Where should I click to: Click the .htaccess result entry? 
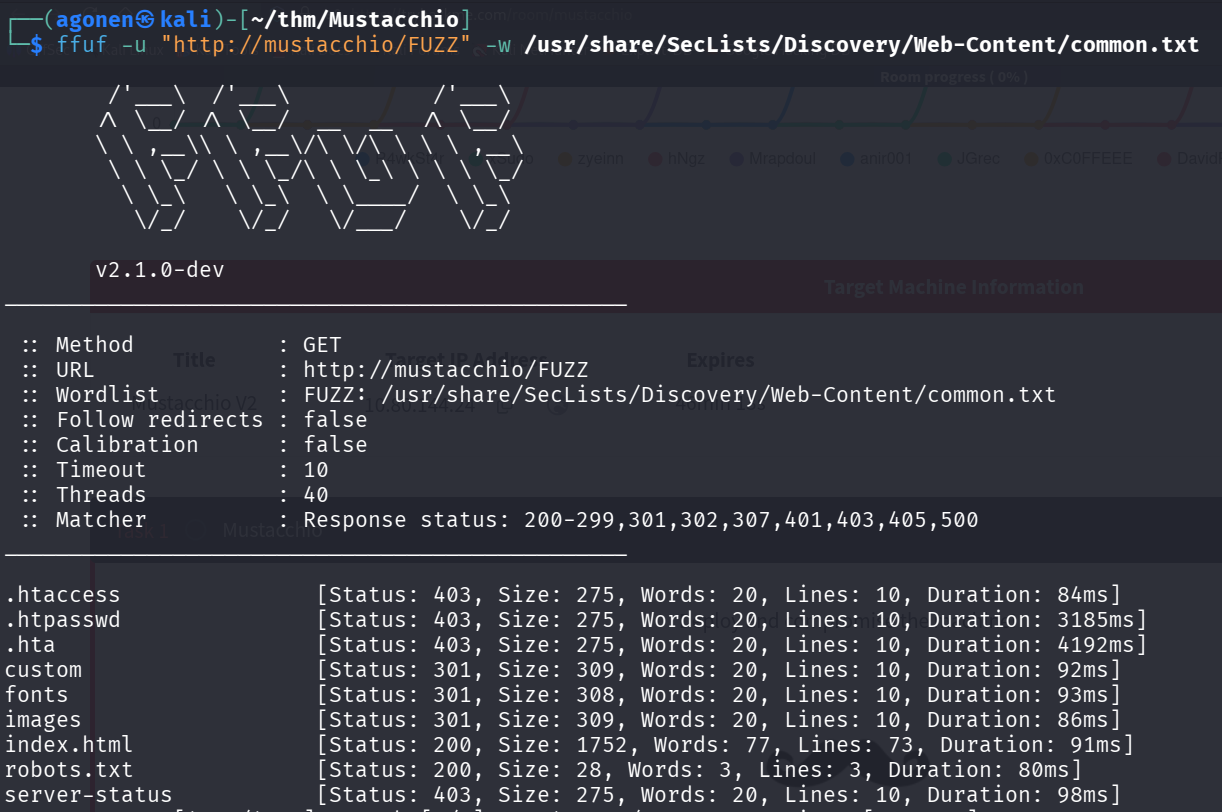pyautogui.click(x=62, y=595)
